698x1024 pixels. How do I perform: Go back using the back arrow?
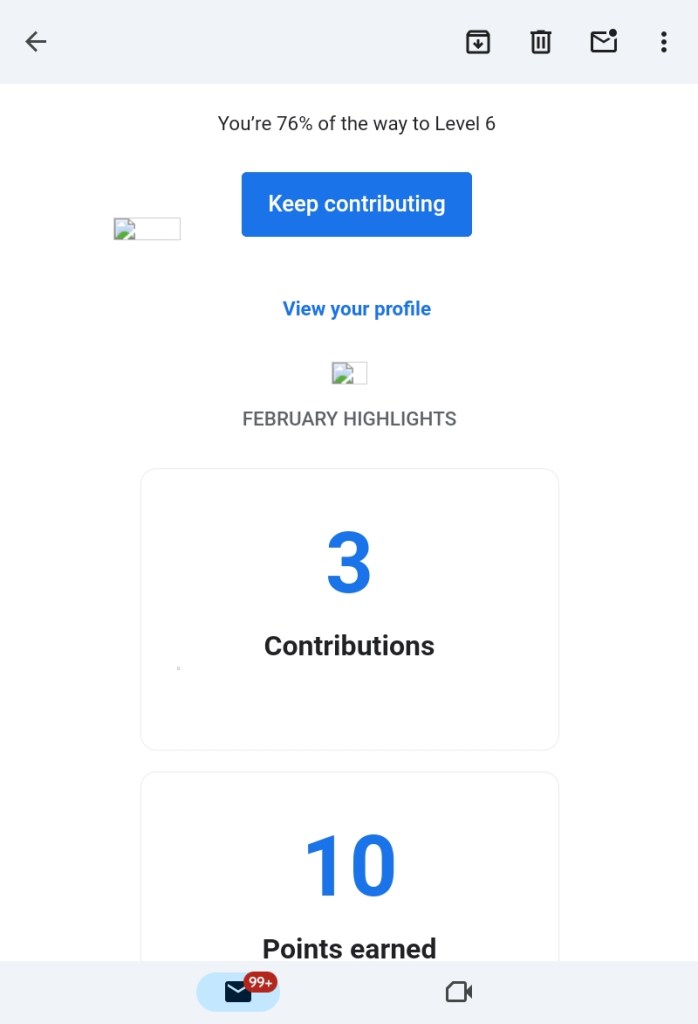pos(36,41)
